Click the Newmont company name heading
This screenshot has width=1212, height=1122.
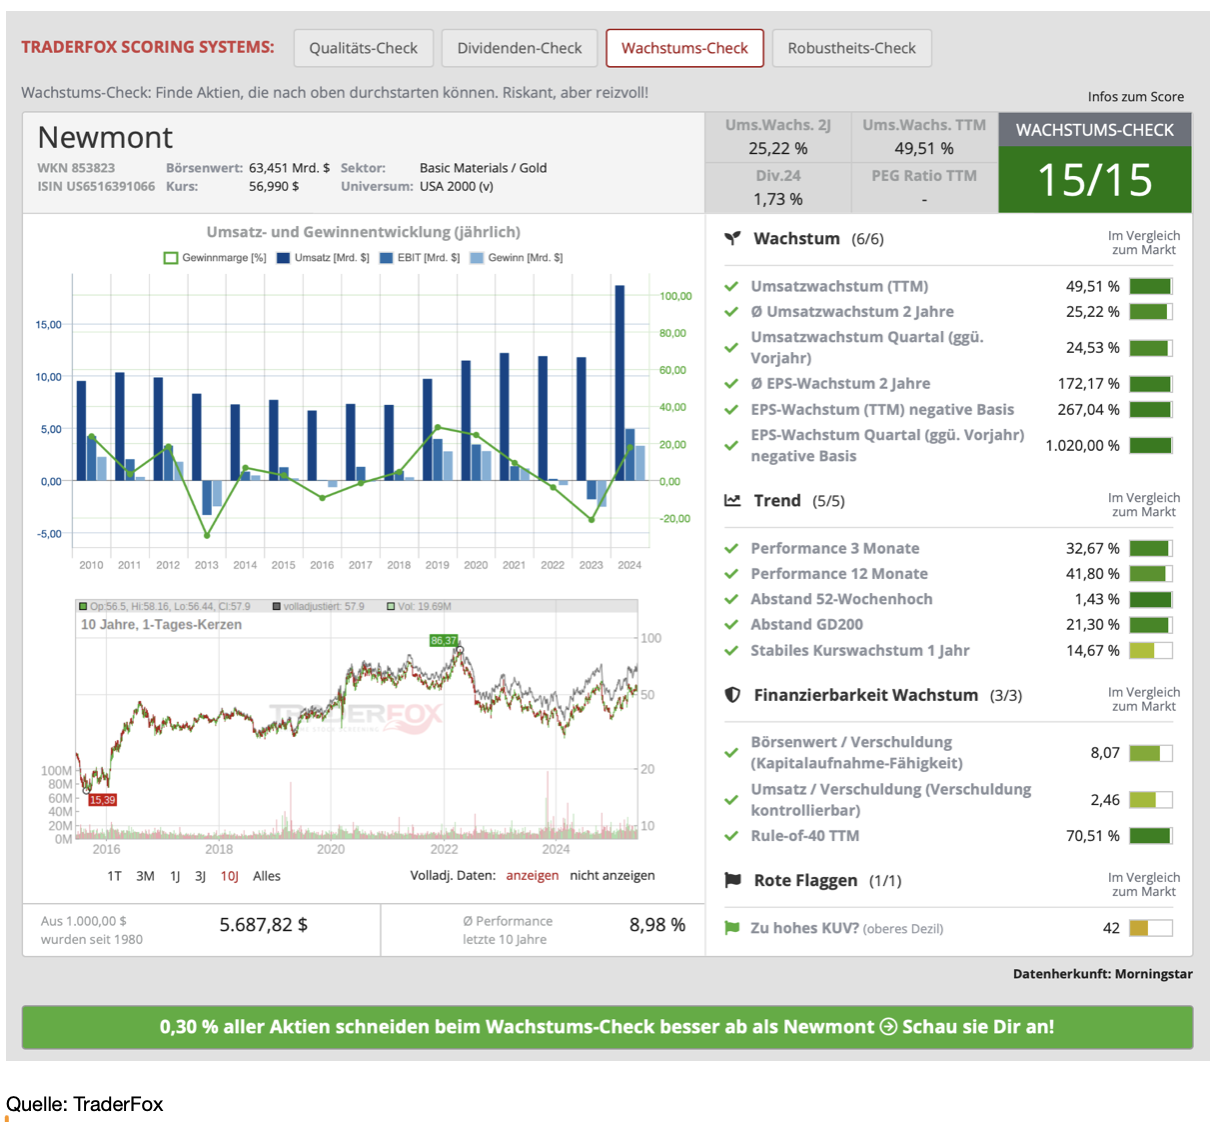105,137
